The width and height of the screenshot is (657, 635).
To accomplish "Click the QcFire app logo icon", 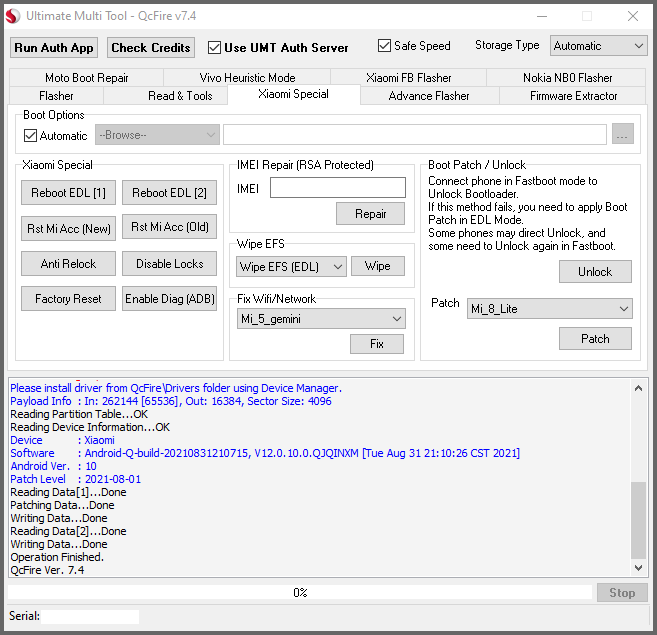I will (12, 16).
